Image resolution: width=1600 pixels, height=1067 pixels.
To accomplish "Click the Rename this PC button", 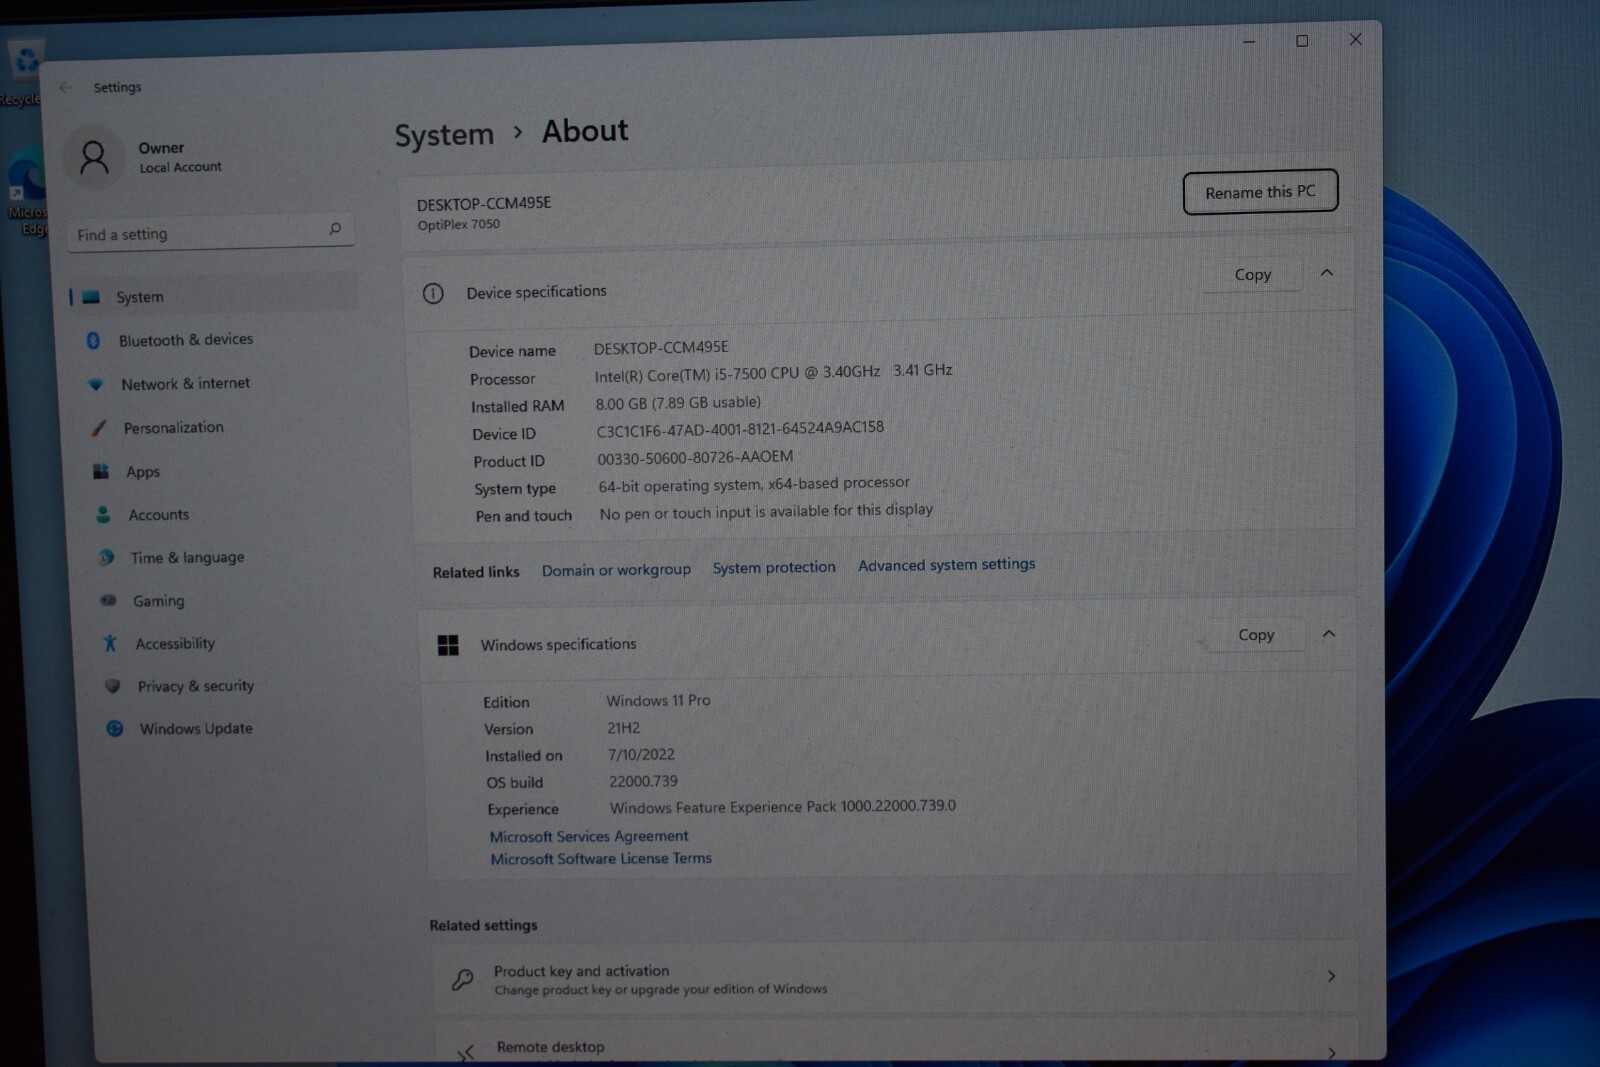I will click(x=1260, y=192).
